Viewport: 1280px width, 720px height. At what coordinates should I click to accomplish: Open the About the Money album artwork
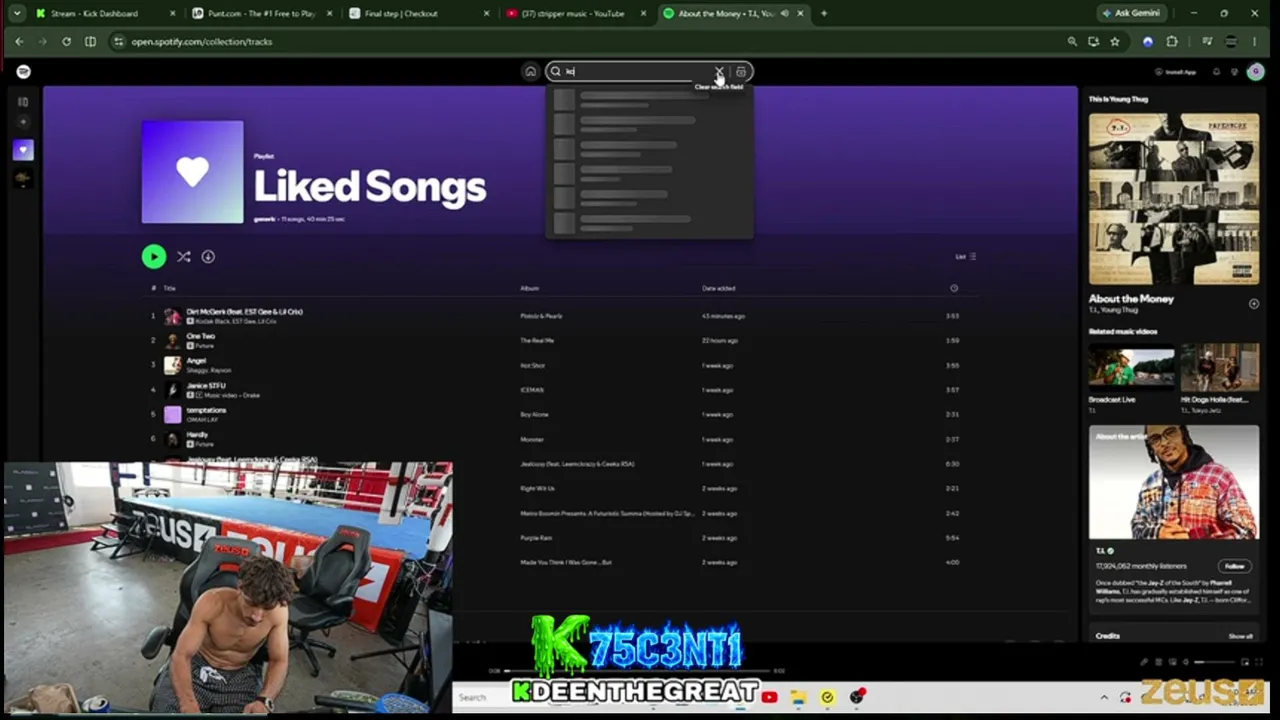click(x=1174, y=199)
